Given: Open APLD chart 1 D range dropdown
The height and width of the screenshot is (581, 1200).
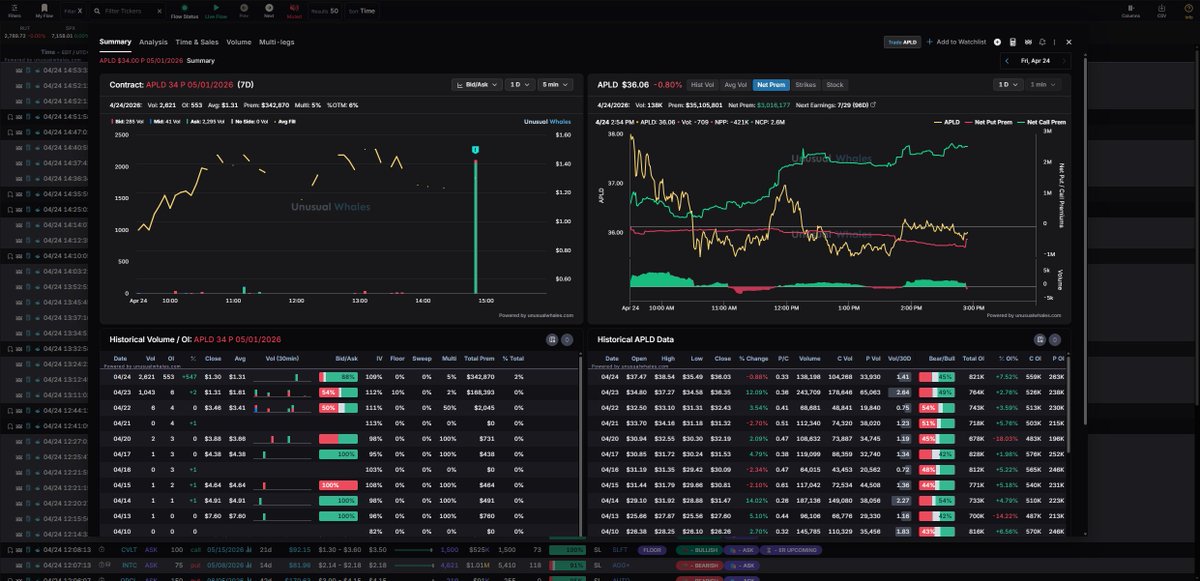Looking at the screenshot, I should tap(1007, 85).
